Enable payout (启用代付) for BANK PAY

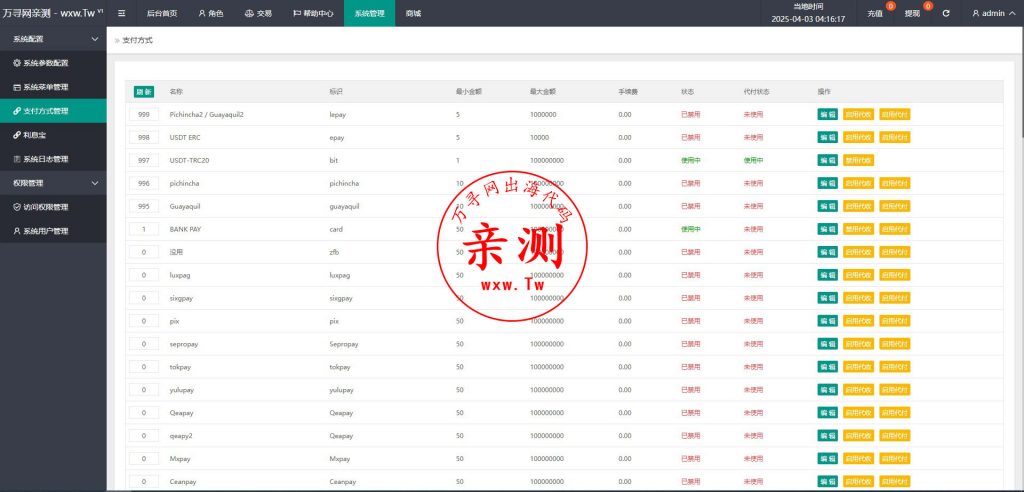pos(895,229)
